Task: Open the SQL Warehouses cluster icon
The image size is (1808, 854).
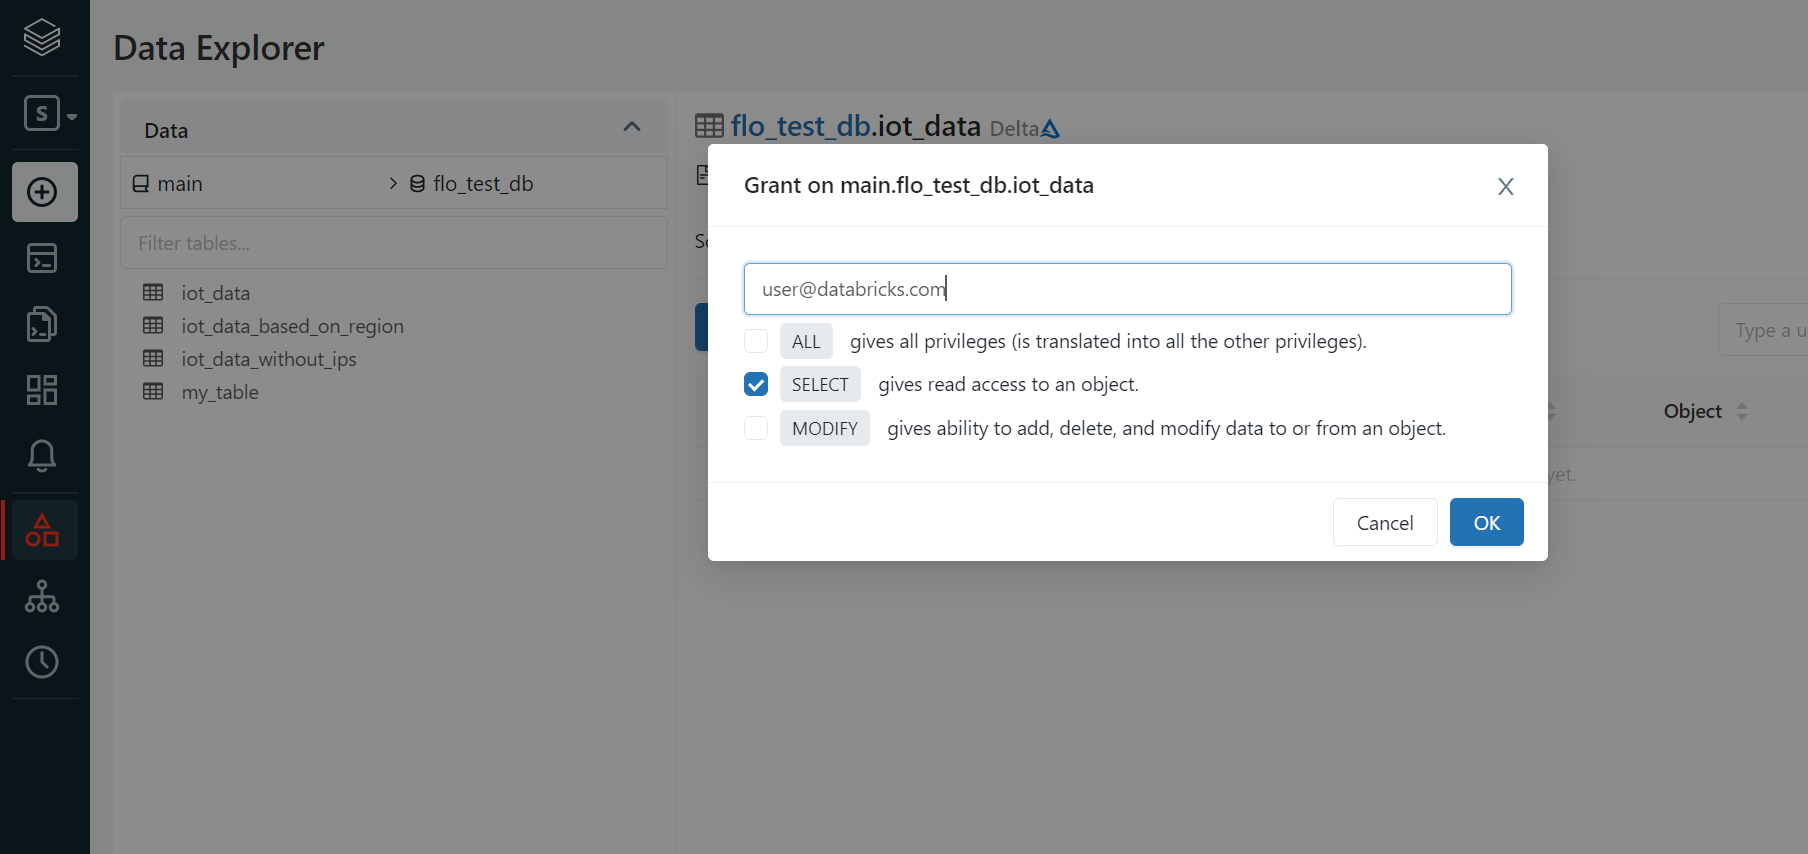Action: pyautogui.click(x=42, y=596)
